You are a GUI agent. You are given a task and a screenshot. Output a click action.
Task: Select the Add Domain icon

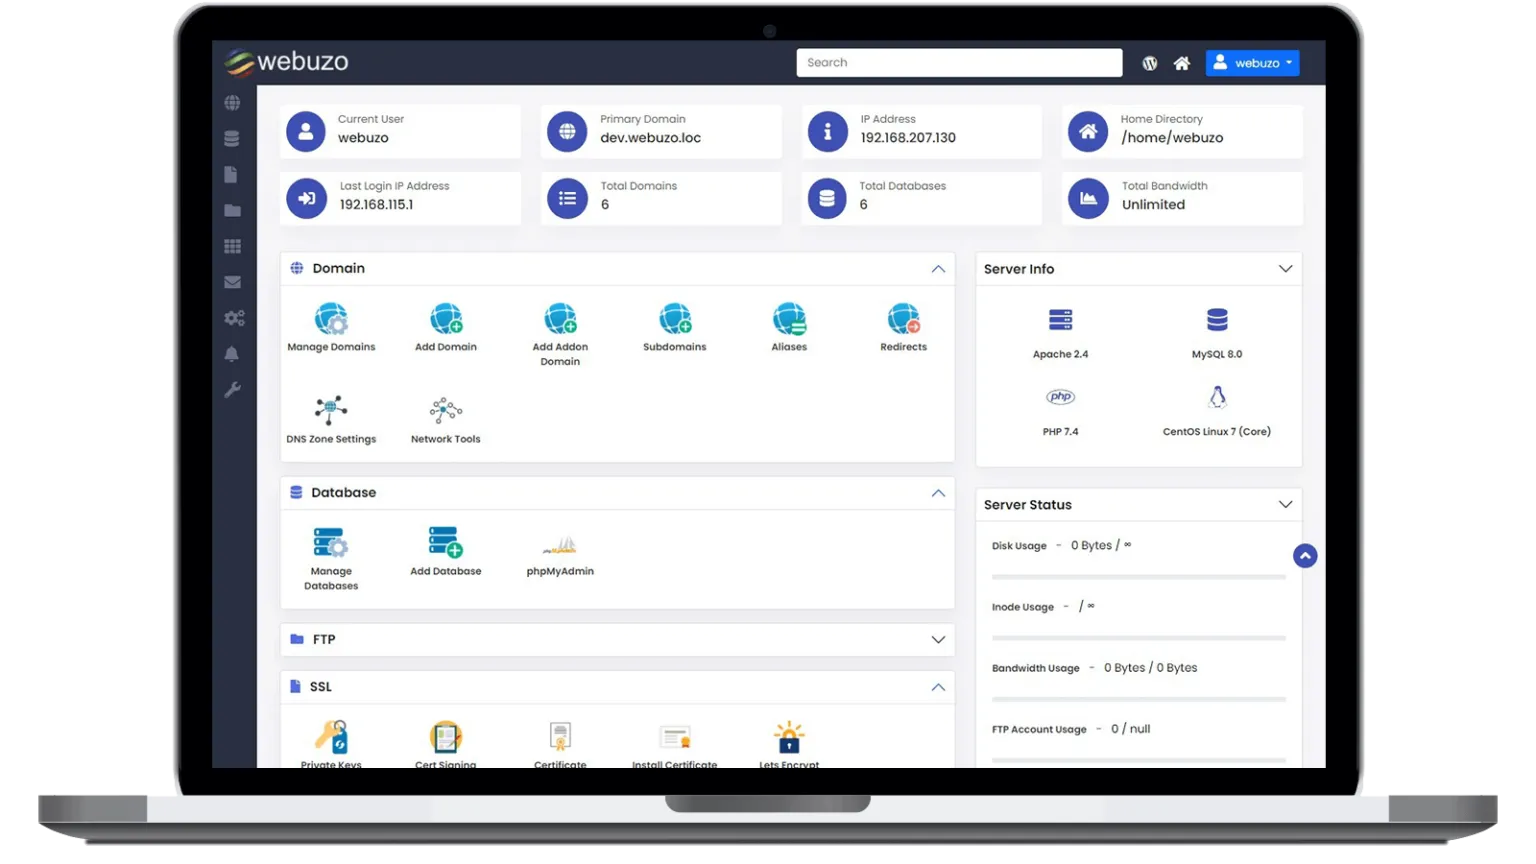(x=445, y=320)
